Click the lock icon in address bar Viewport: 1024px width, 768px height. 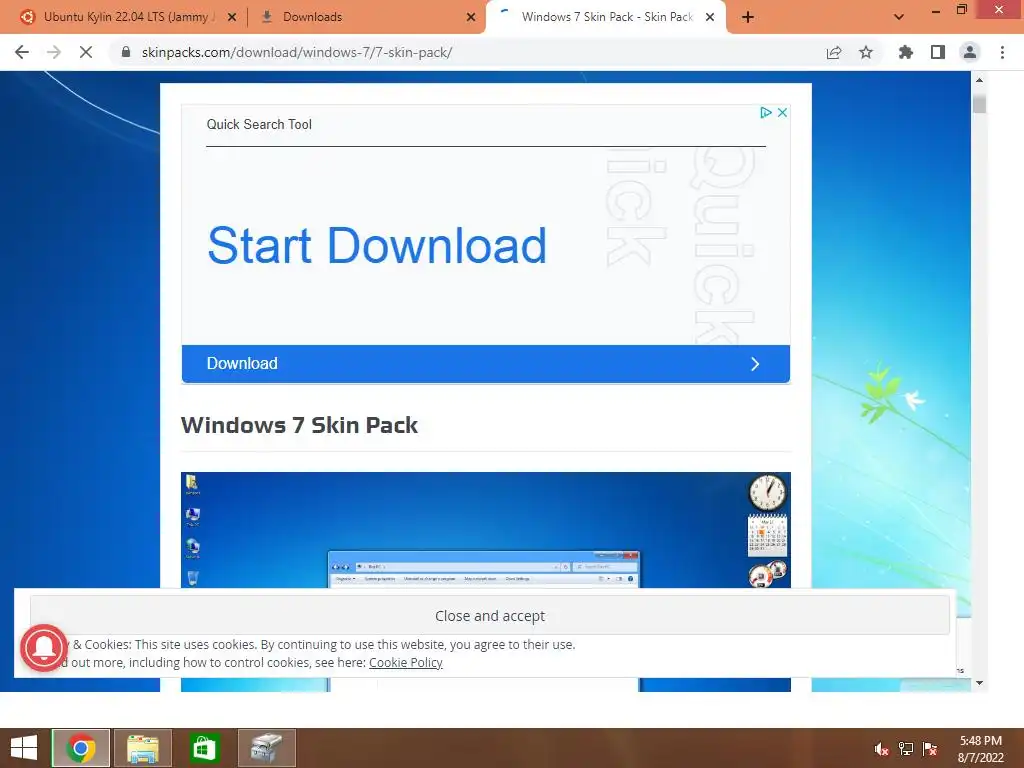pyautogui.click(x=126, y=52)
